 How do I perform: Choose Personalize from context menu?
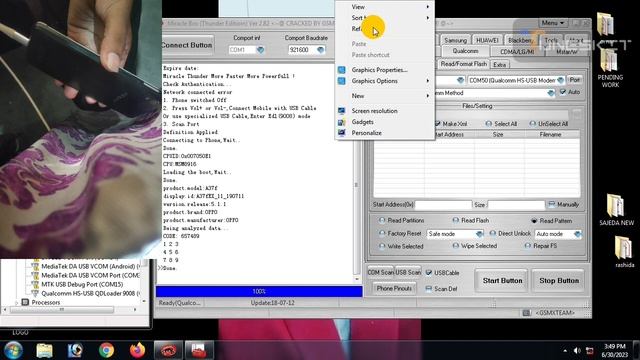point(384,133)
